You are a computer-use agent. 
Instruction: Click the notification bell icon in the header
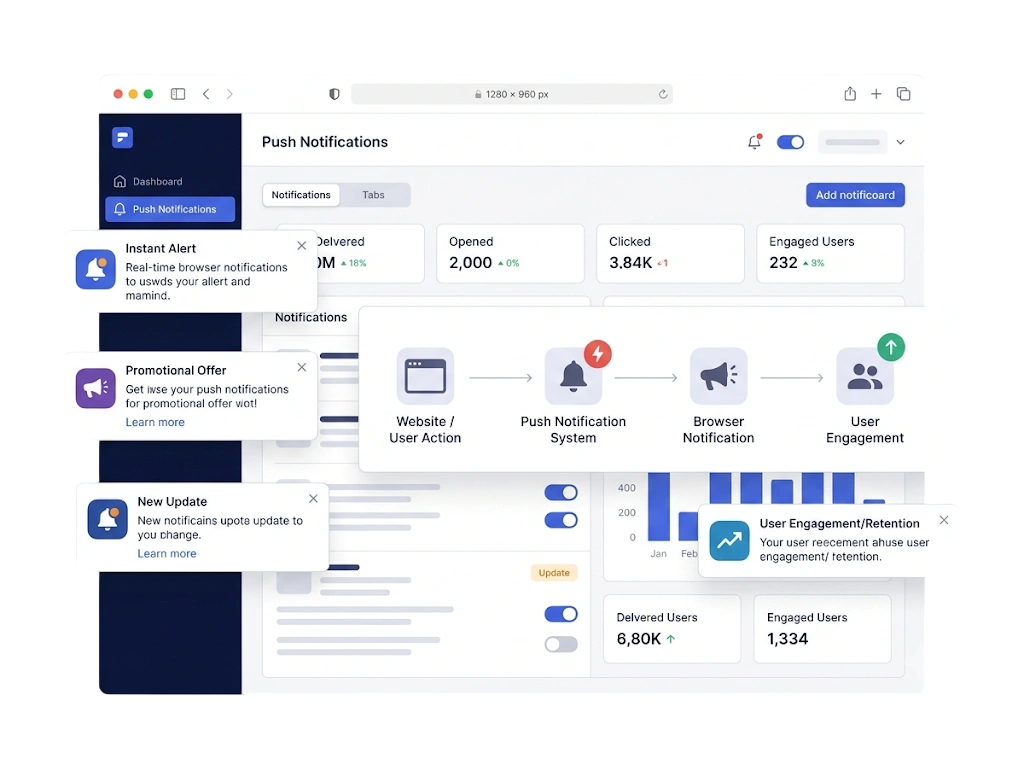(754, 142)
